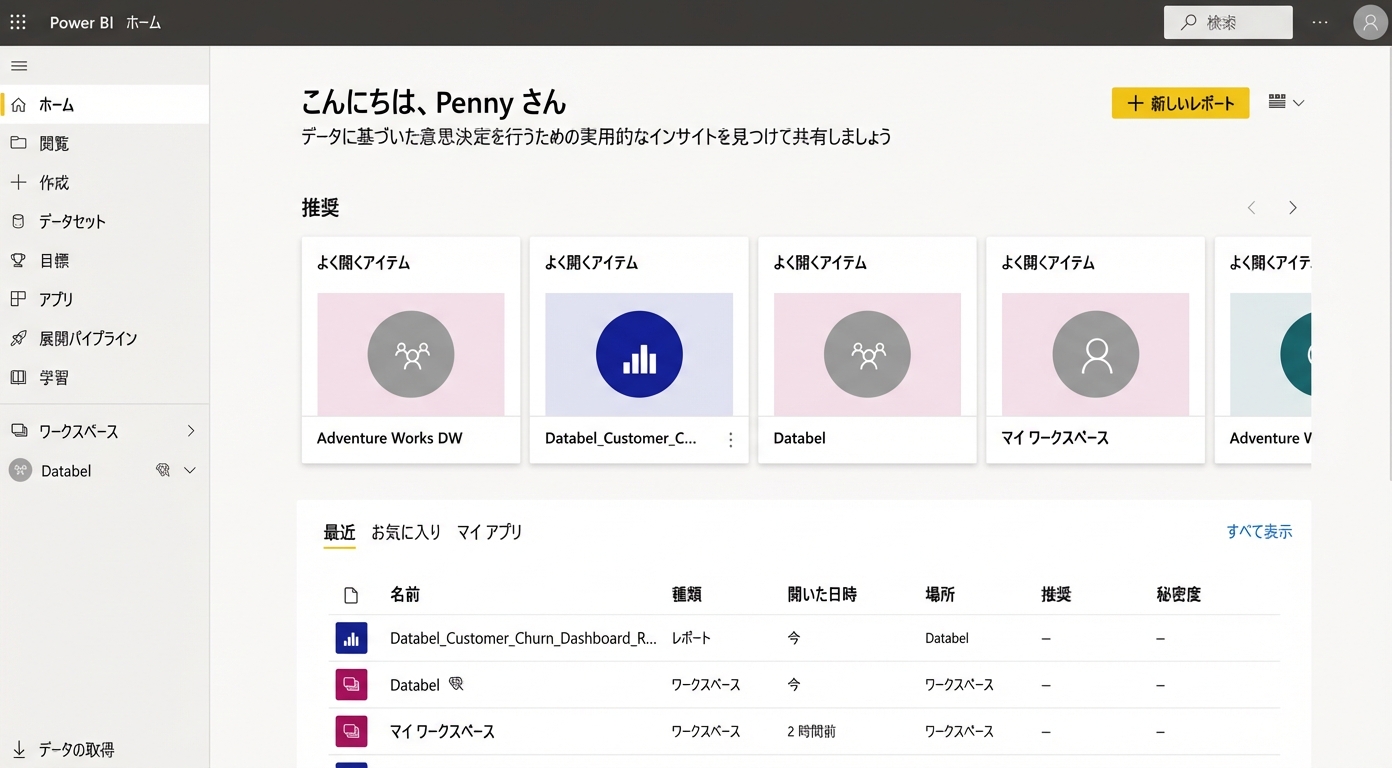Click ホーム breadcrumb text in top header
The image size is (1392, 768).
click(143, 22)
